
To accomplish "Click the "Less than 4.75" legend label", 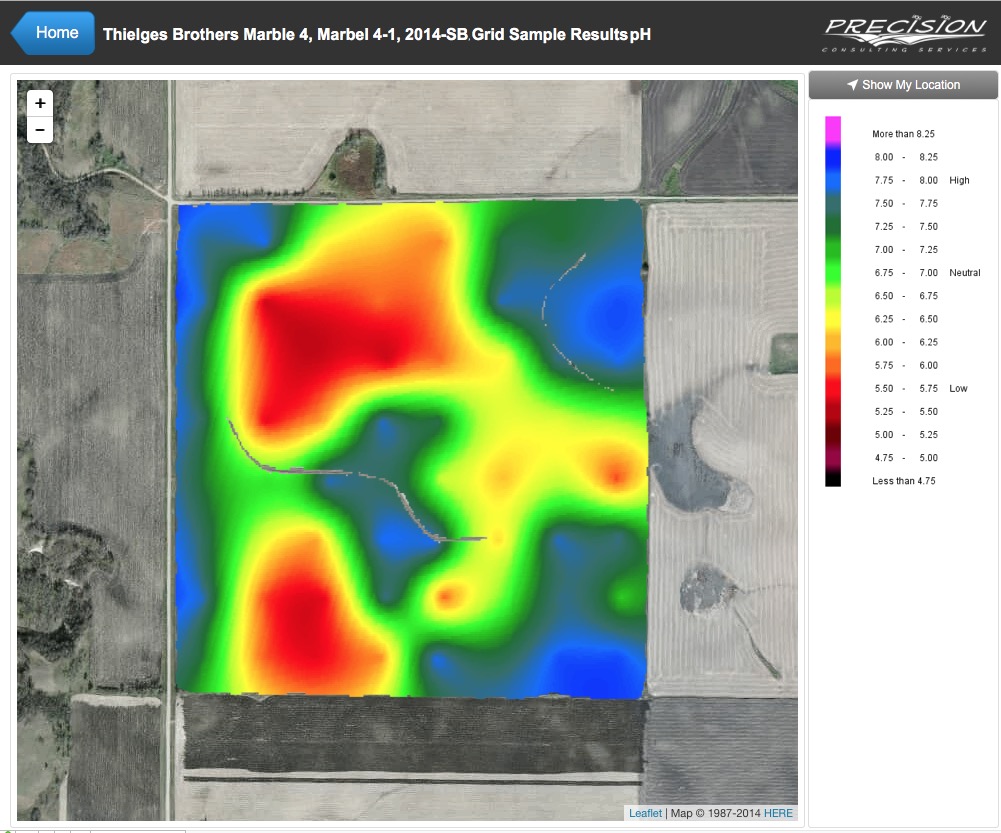I will 903,481.
